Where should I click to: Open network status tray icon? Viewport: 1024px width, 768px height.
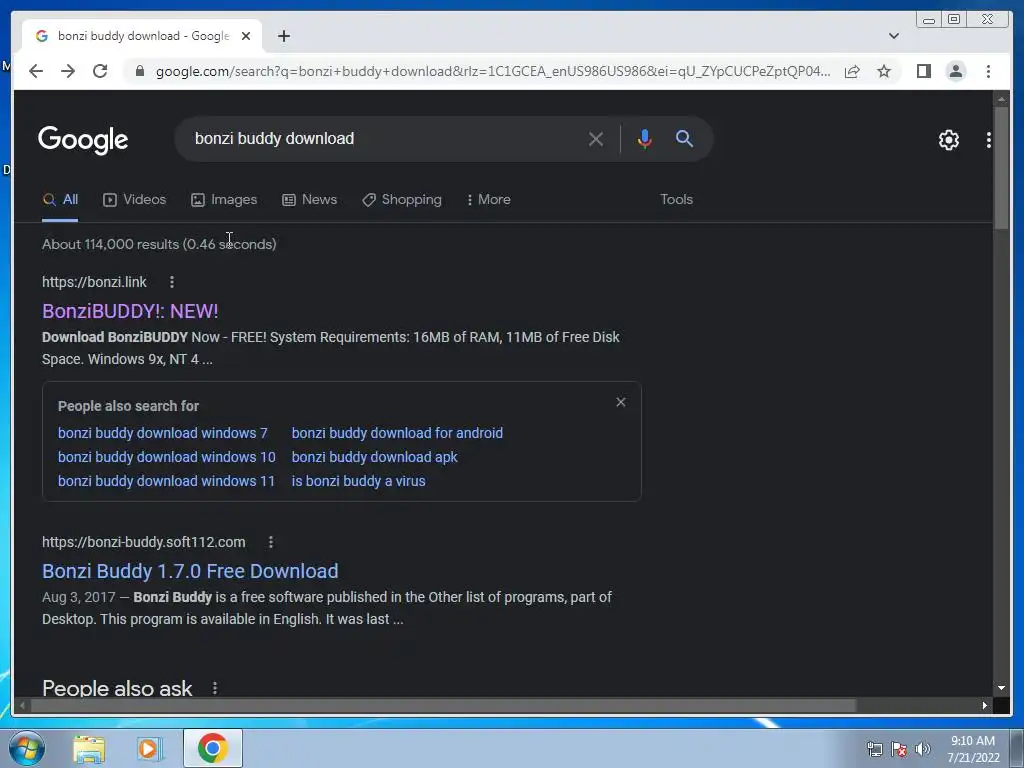coord(874,749)
